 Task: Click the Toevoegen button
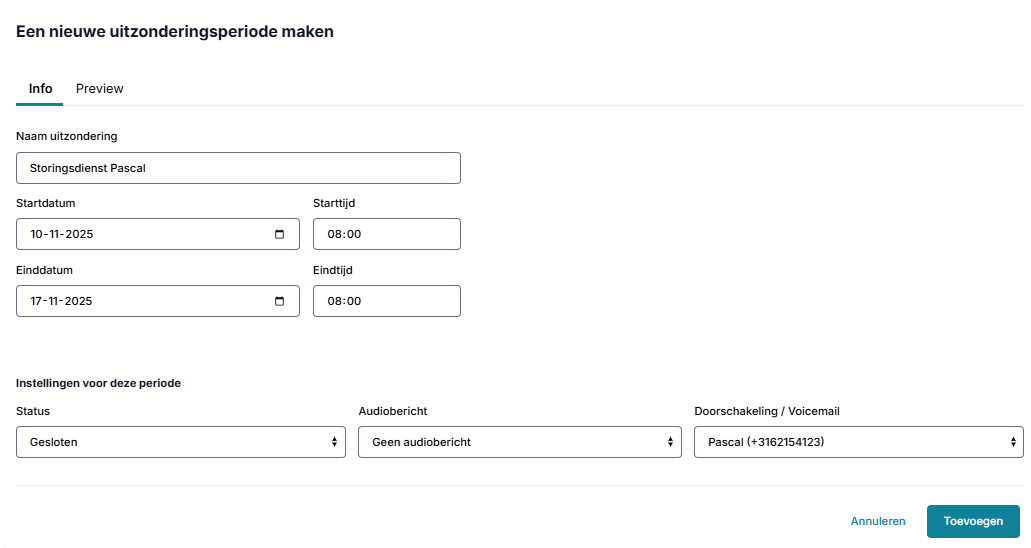click(973, 521)
